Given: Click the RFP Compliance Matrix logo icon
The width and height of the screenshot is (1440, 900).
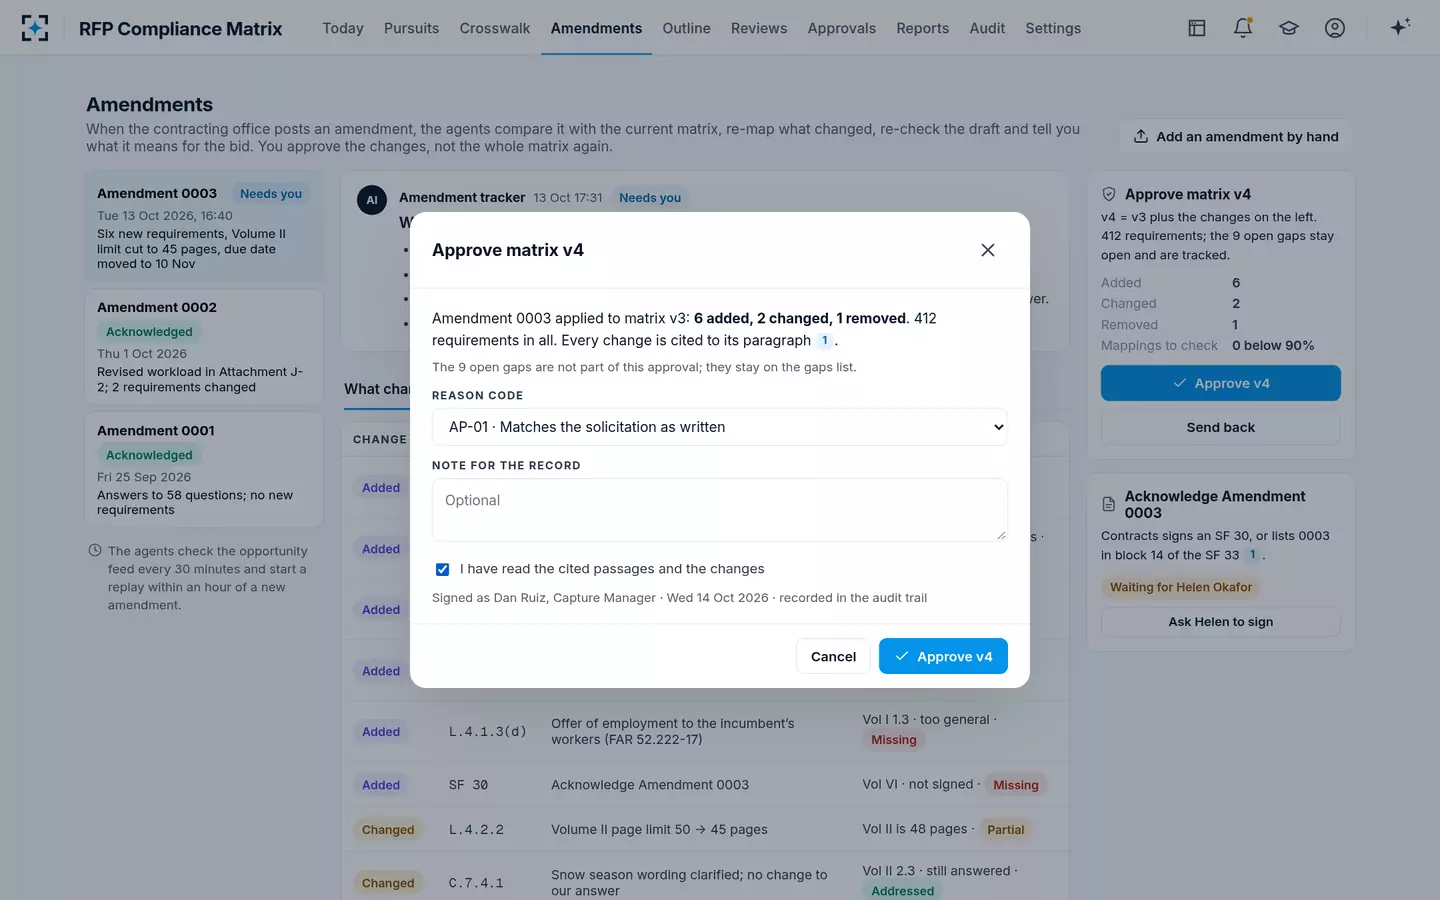Looking at the screenshot, I should pyautogui.click(x=35, y=28).
